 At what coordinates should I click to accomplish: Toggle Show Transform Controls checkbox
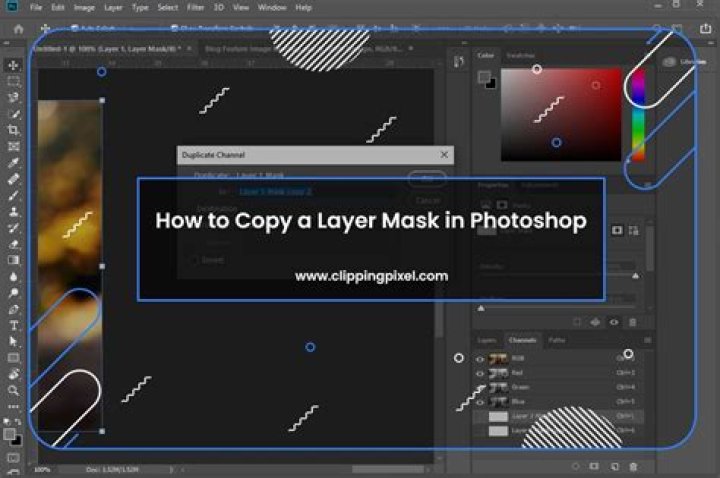click(174, 28)
